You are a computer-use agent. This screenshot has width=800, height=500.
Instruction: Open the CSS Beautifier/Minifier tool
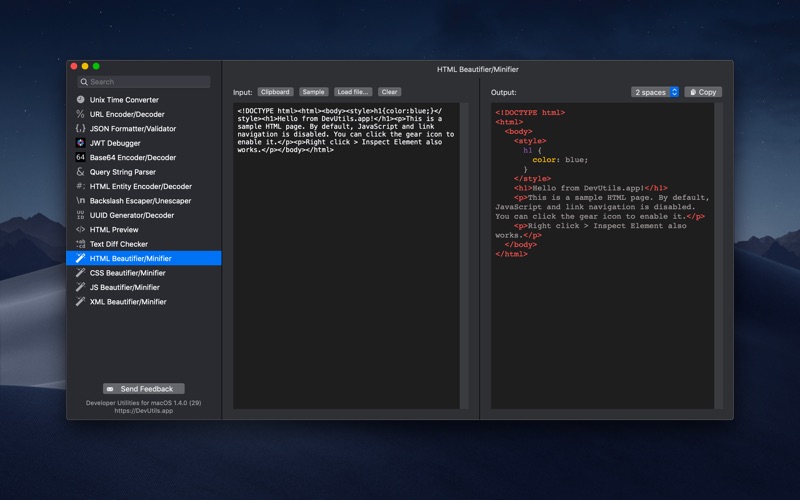(127, 273)
